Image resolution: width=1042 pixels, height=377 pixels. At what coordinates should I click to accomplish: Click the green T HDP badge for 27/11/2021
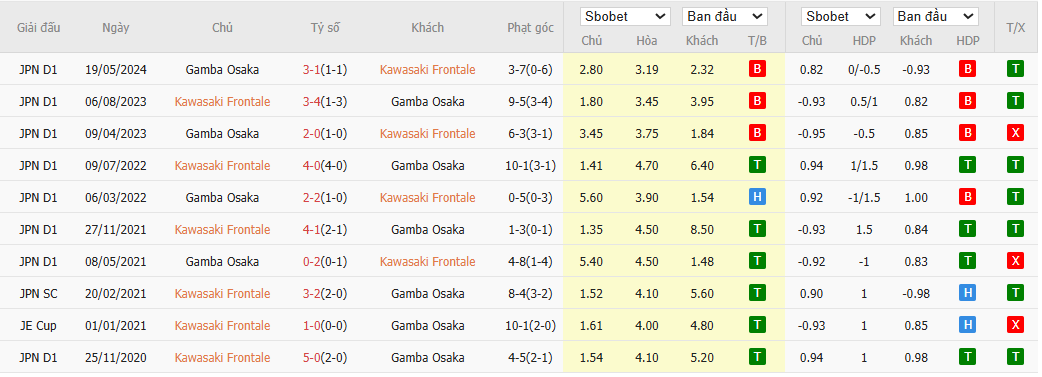(x=968, y=229)
